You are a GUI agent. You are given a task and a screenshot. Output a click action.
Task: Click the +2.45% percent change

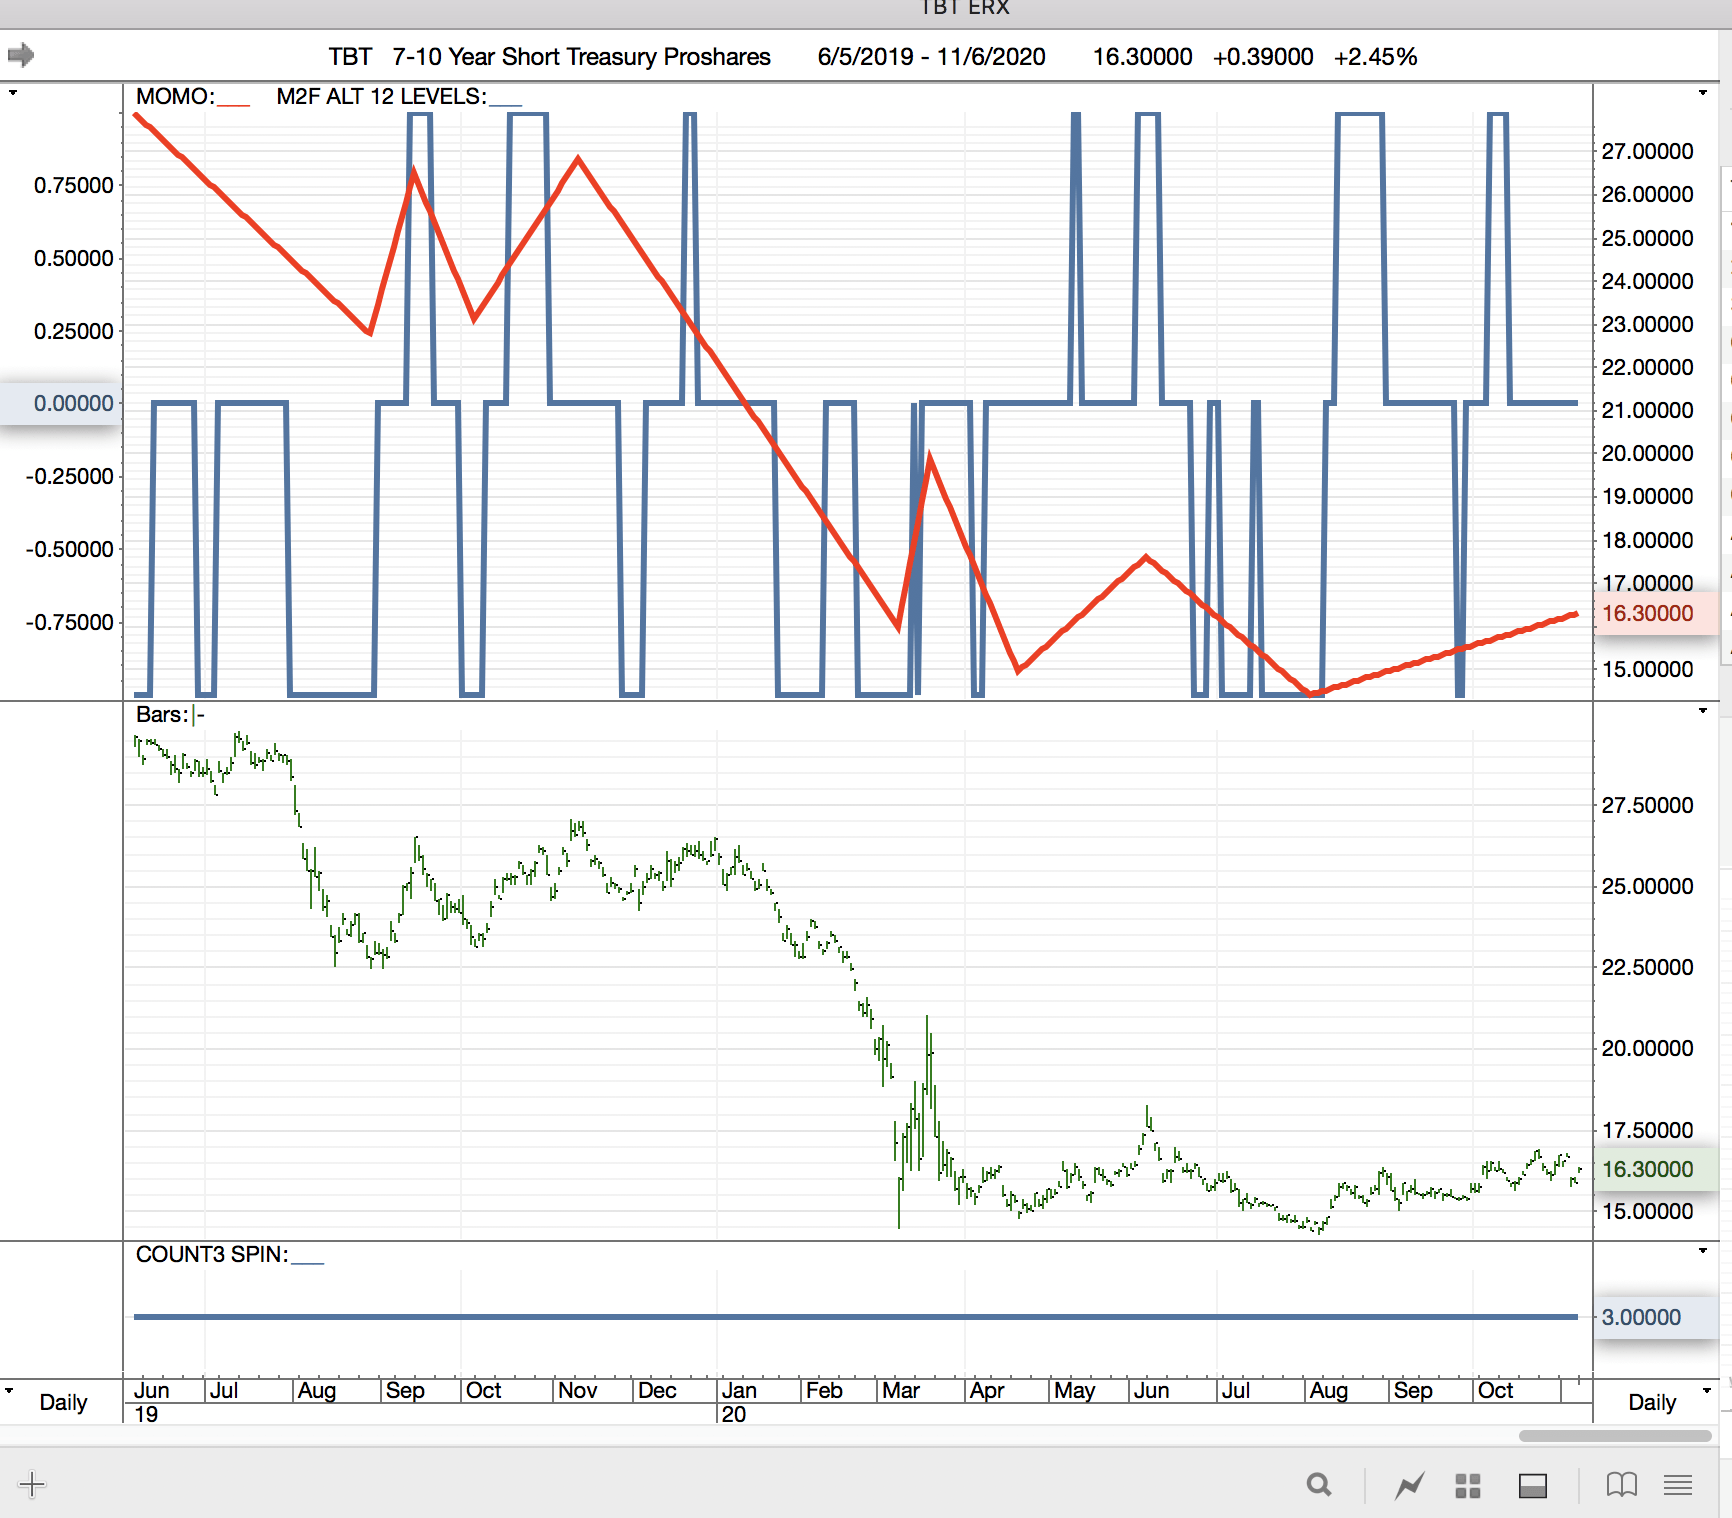click(1376, 57)
